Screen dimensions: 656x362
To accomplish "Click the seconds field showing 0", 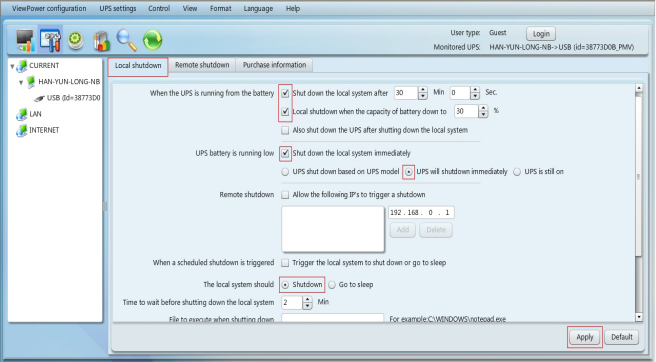I will pyautogui.click(x=460, y=93).
